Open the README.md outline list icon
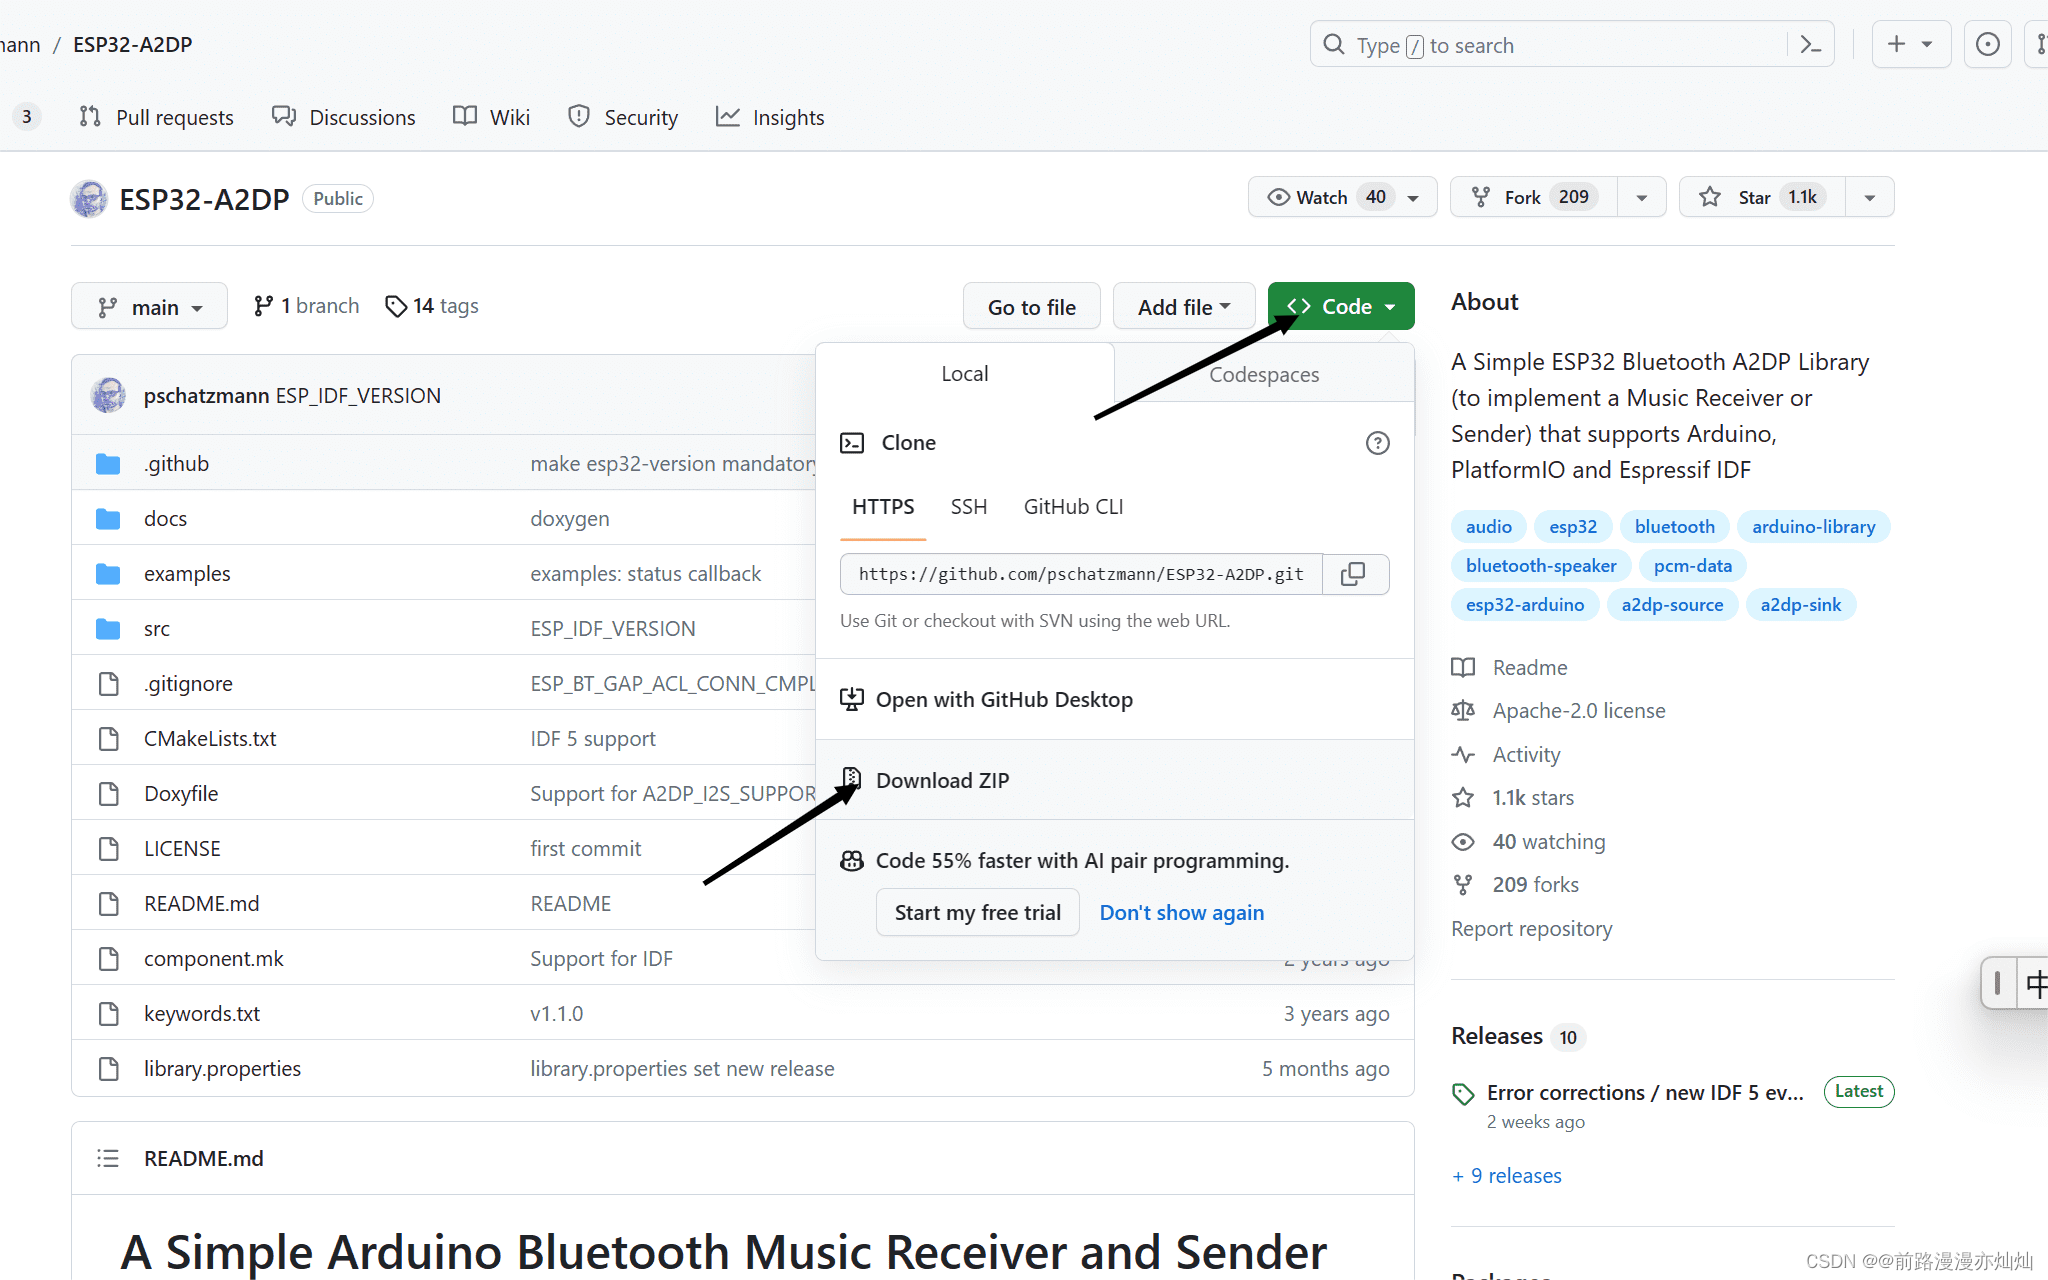The width and height of the screenshot is (2048, 1280). [108, 1158]
